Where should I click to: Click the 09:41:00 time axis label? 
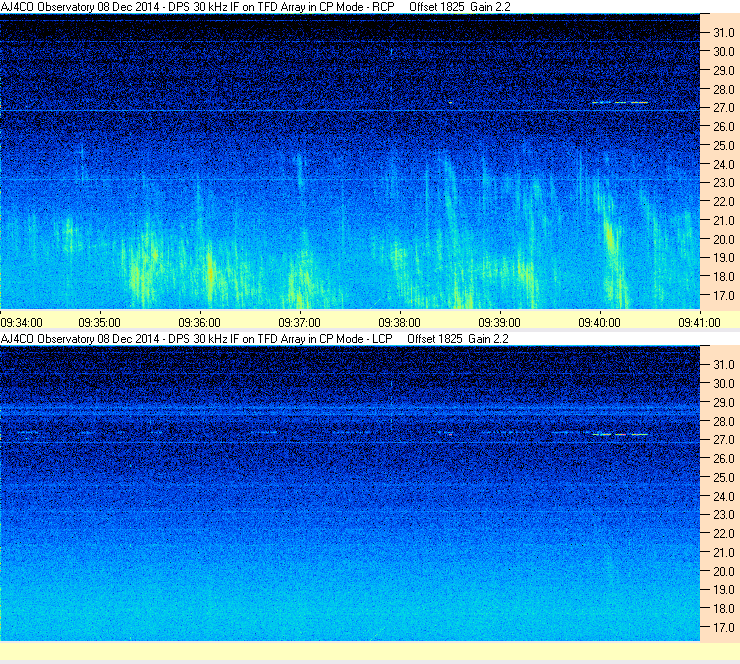[700, 323]
